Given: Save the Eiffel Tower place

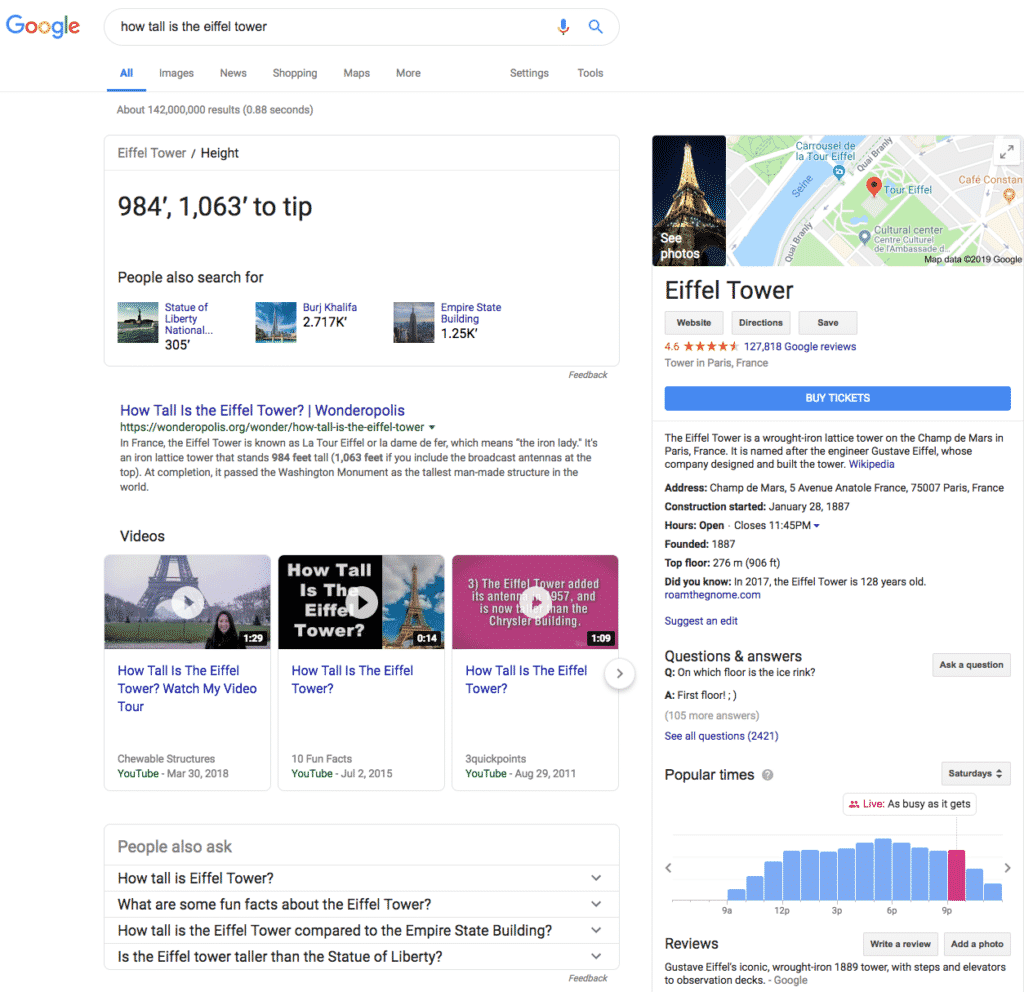Looking at the screenshot, I should (828, 323).
